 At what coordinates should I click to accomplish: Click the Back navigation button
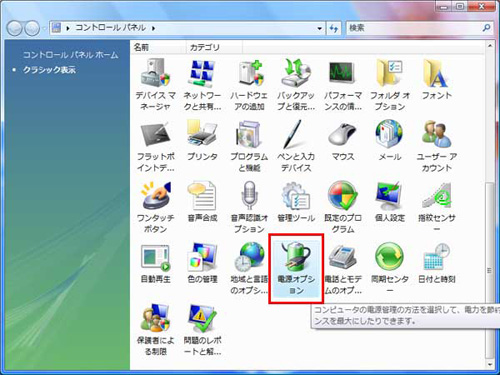click(x=15, y=28)
